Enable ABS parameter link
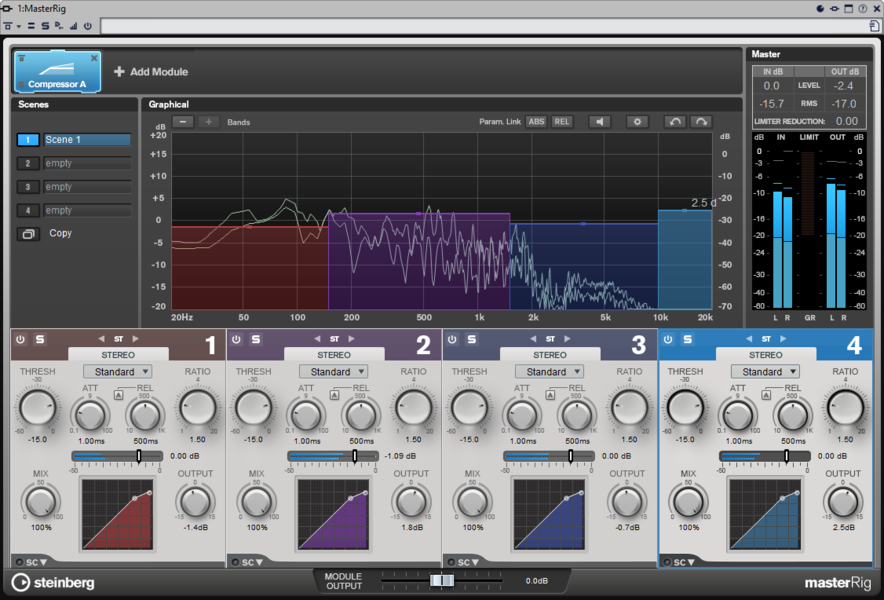This screenshot has width=884, height=600. (x=536, y=122)
